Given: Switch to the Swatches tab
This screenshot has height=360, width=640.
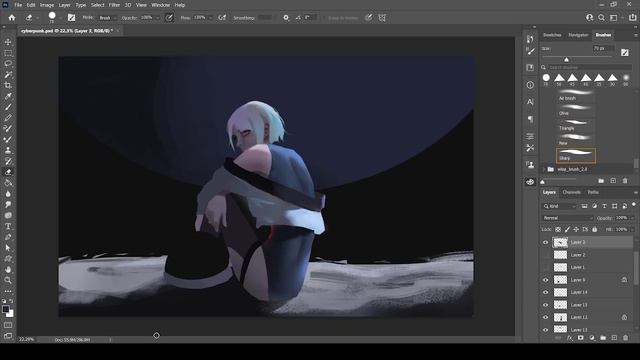Looking at the screenshot, I should click(x=552, y=35).
